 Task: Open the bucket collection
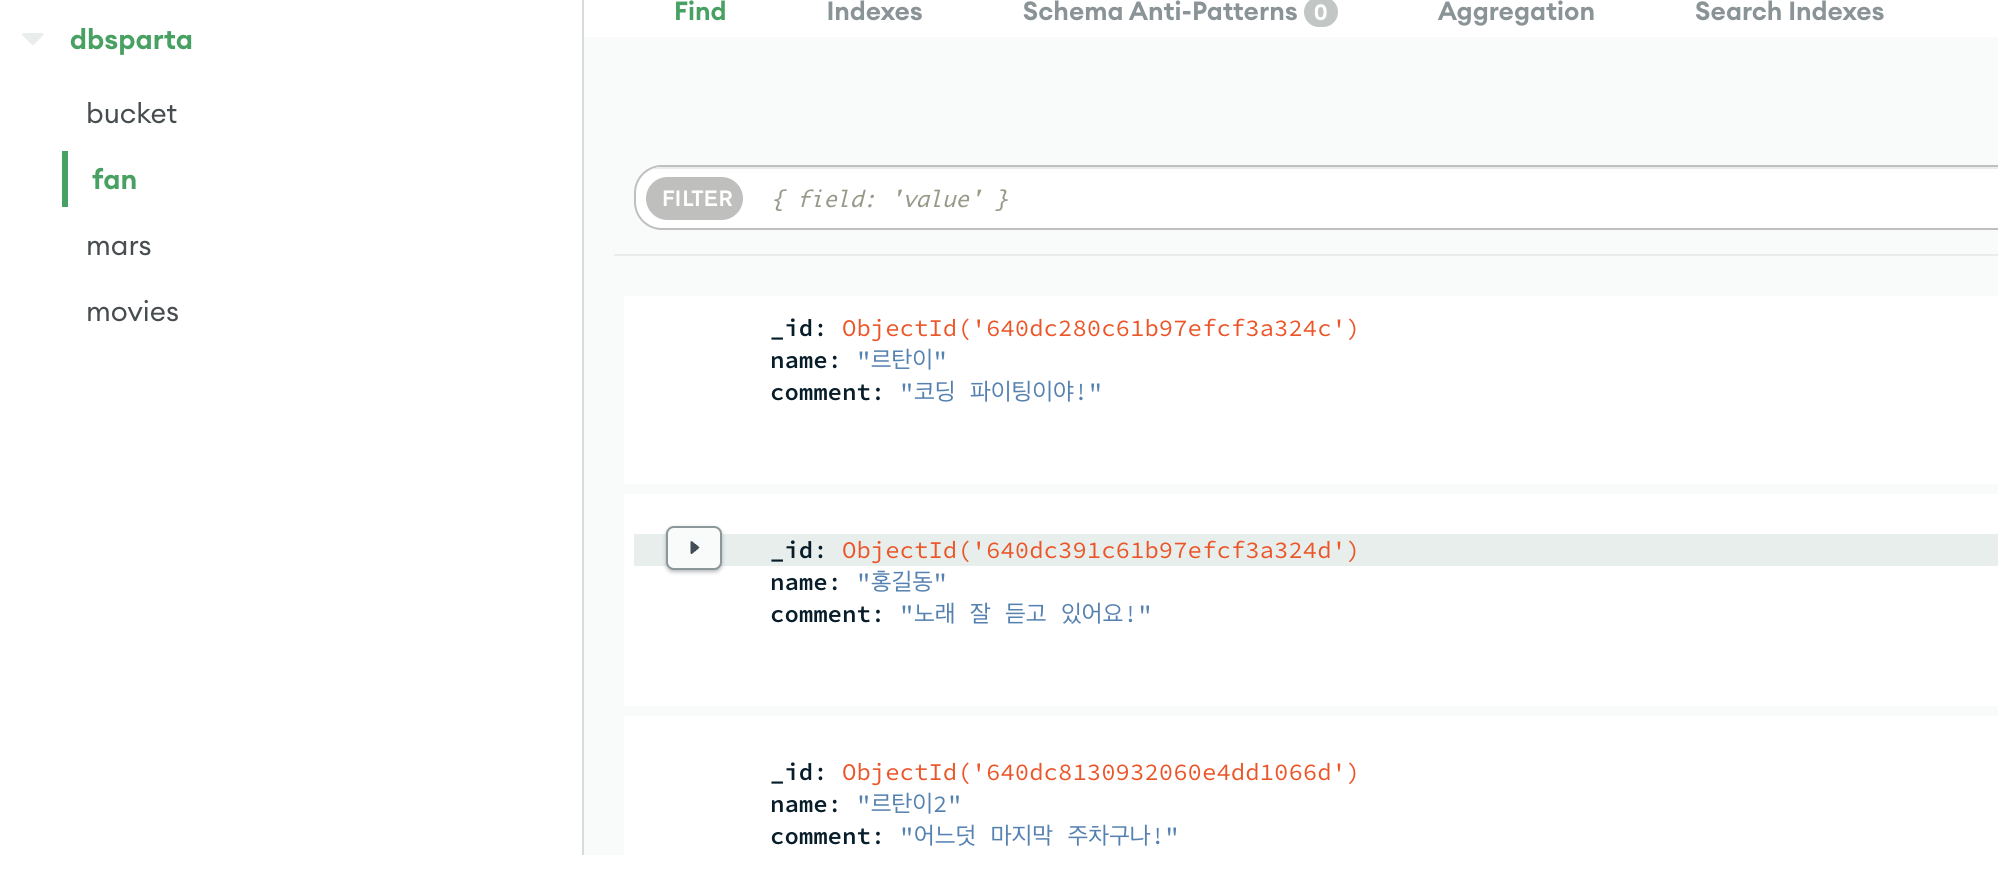click(131, 114)
